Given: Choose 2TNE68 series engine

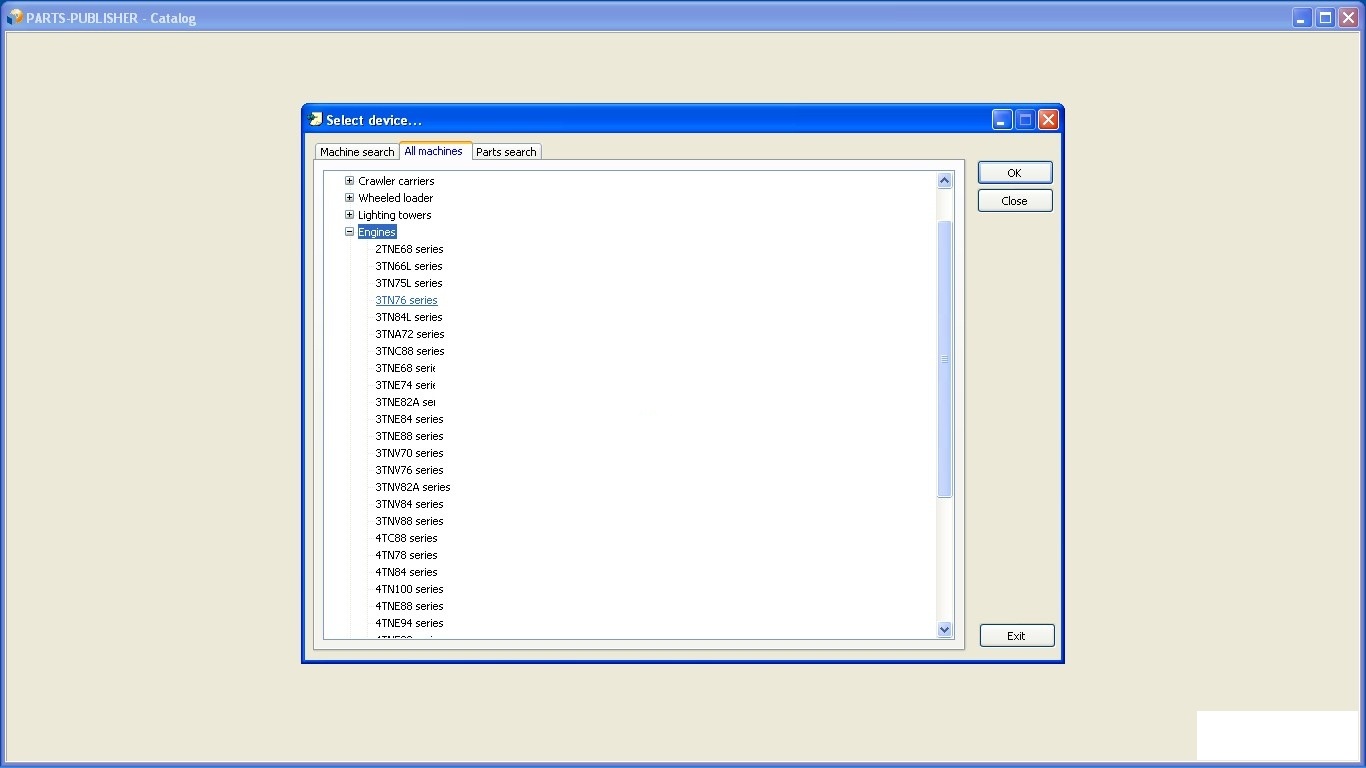Looking at the screenshot, I should click(409, 249).
